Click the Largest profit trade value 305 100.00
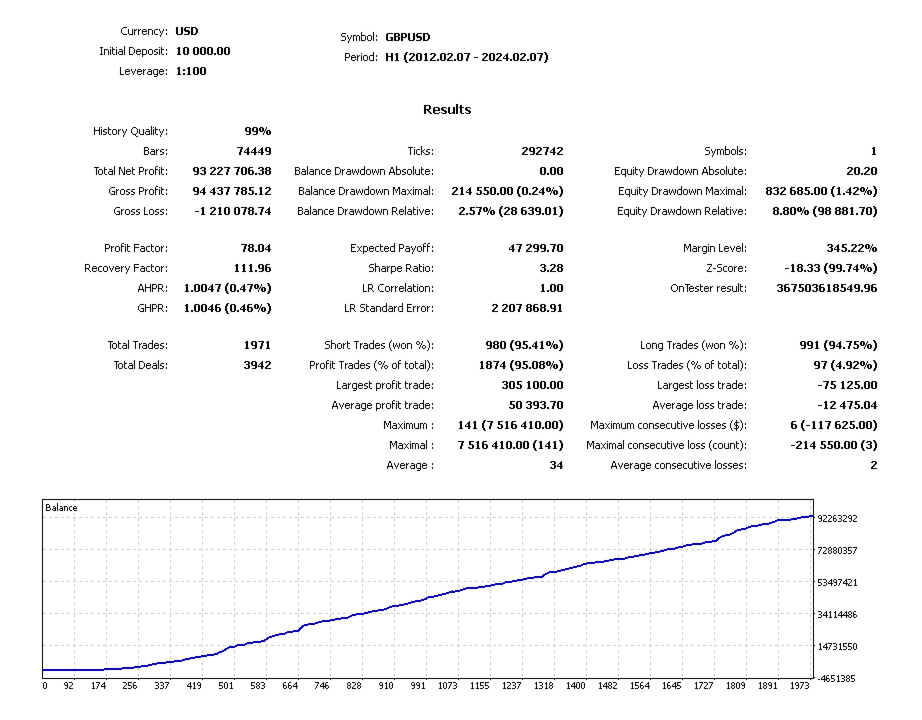This screenshot has width=922, height=720. [x=532, y=385]
